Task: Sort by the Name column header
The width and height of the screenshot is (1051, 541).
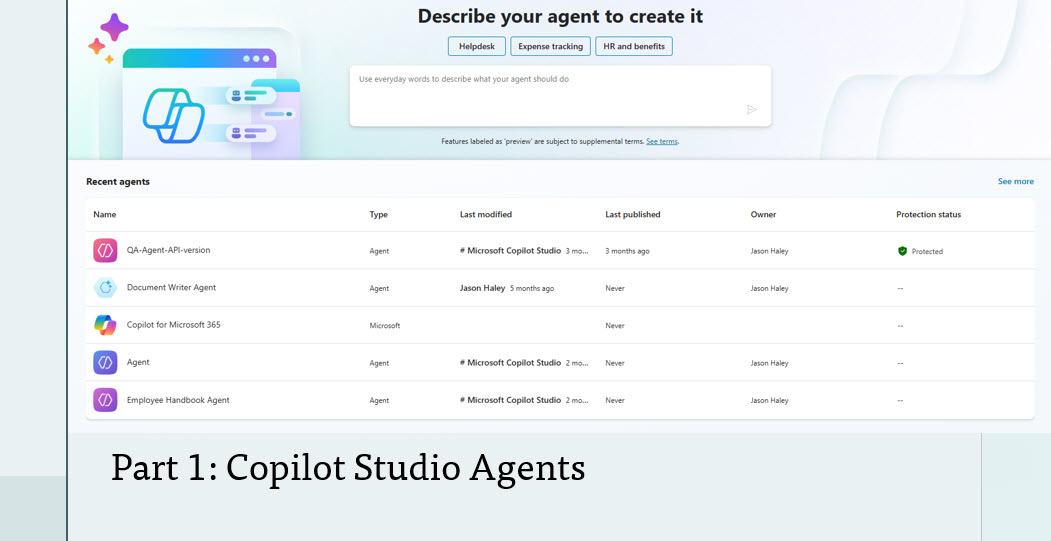Action: (x=105, y=215)
